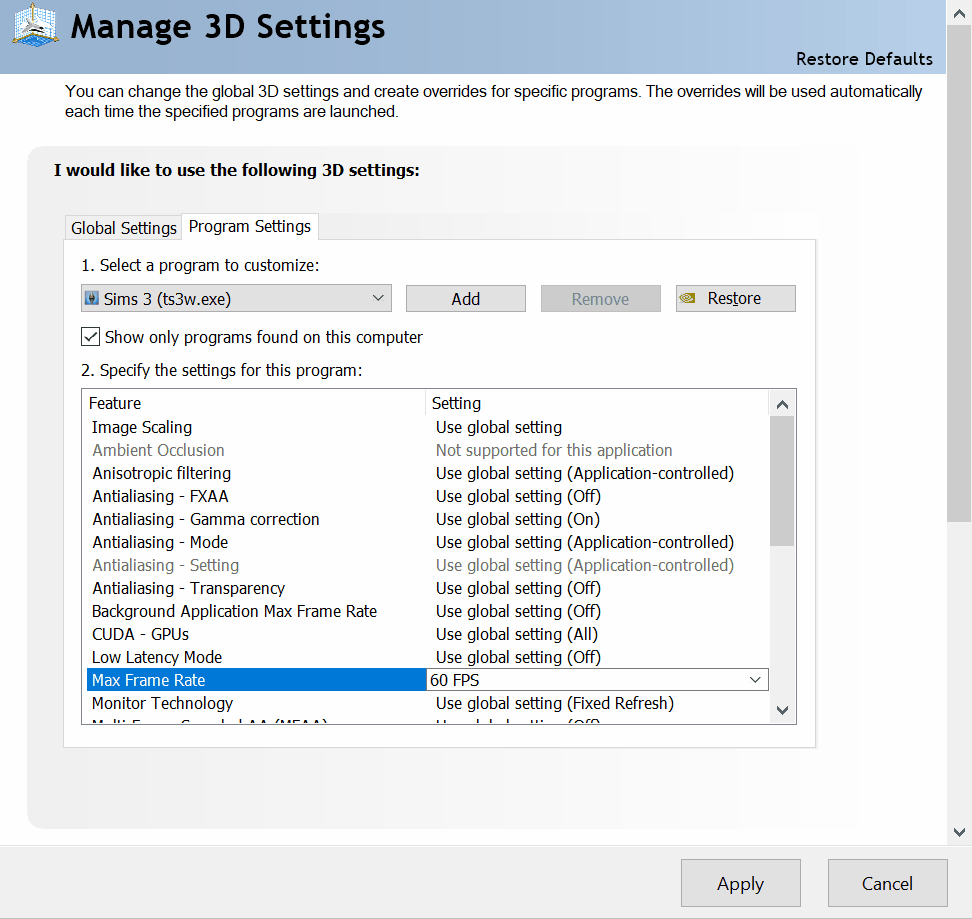972x919 pixels.
Task: Click the NVIDIA logo on Restore button
Action: [687, 298]
